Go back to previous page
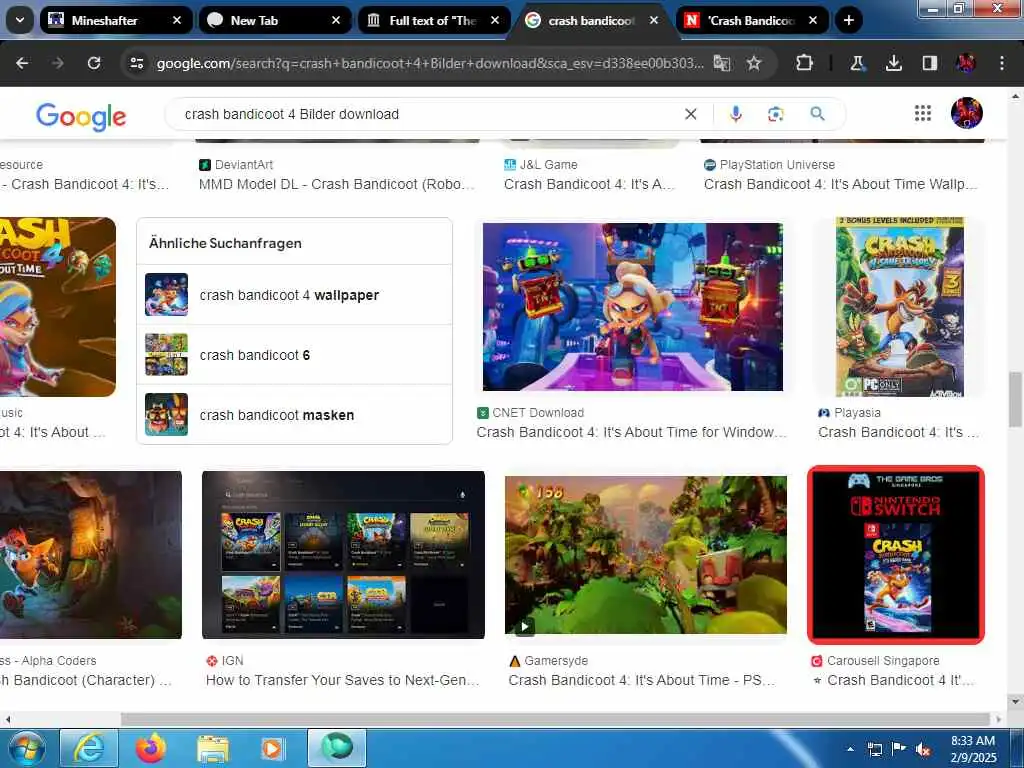This screenshot has width=1024, height=768. pos(22,63)
